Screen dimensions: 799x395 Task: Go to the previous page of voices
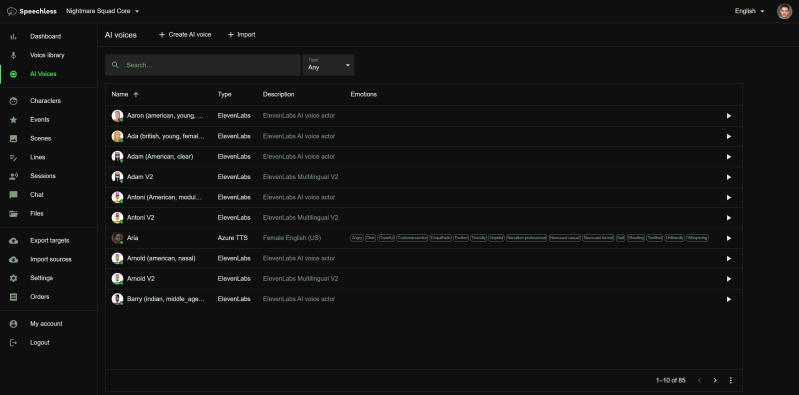[699, 380]
